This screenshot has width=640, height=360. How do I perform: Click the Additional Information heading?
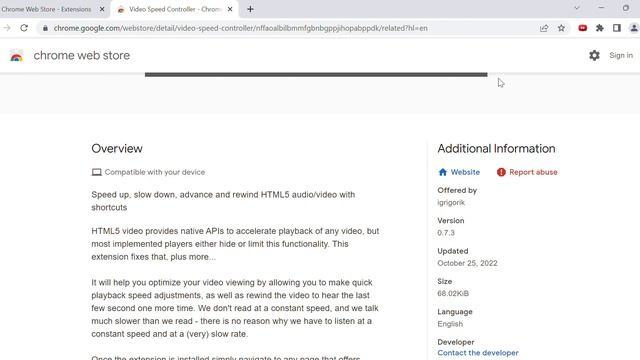tap(496, 149)
